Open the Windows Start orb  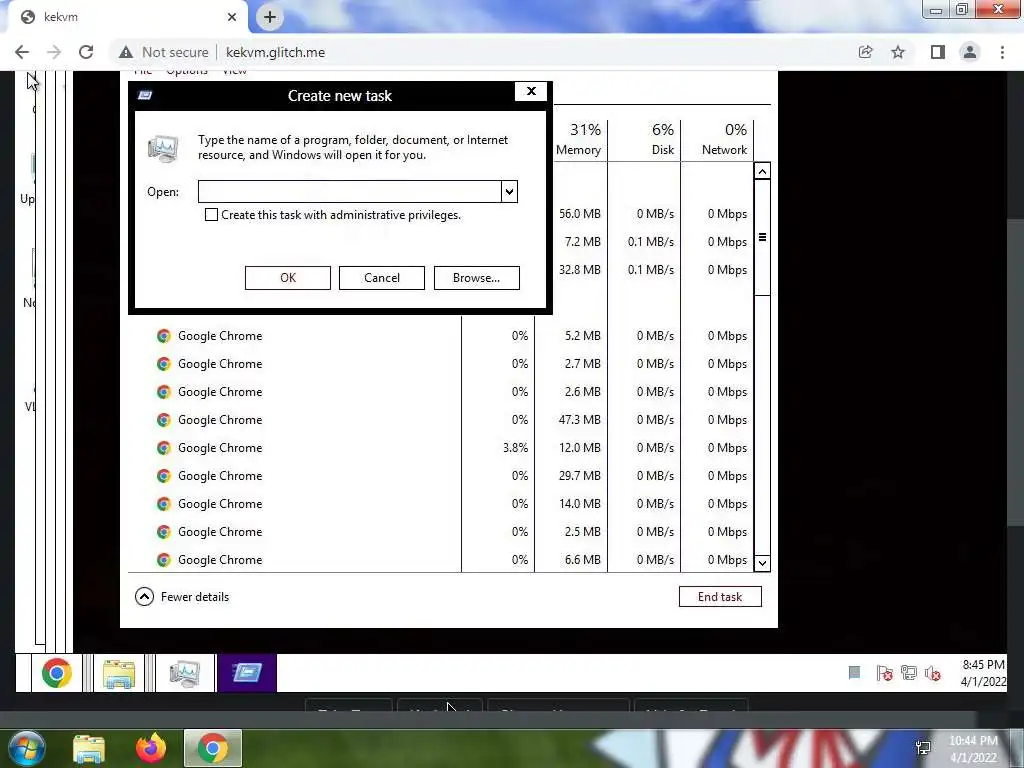pyautogui.click(x=27, y=748)
